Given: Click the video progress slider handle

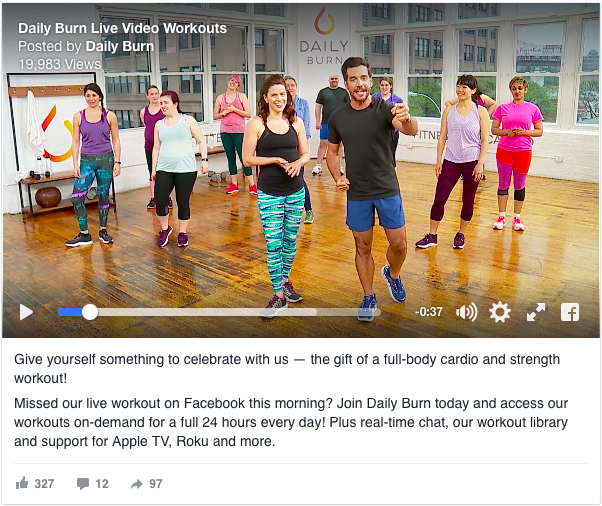Looking at the screenshot, I should coord(90,312).
